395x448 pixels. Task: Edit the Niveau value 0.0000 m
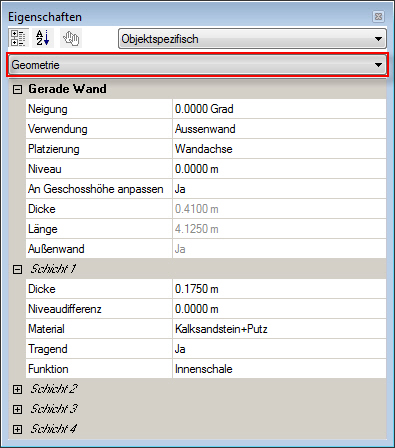(279, 169)
